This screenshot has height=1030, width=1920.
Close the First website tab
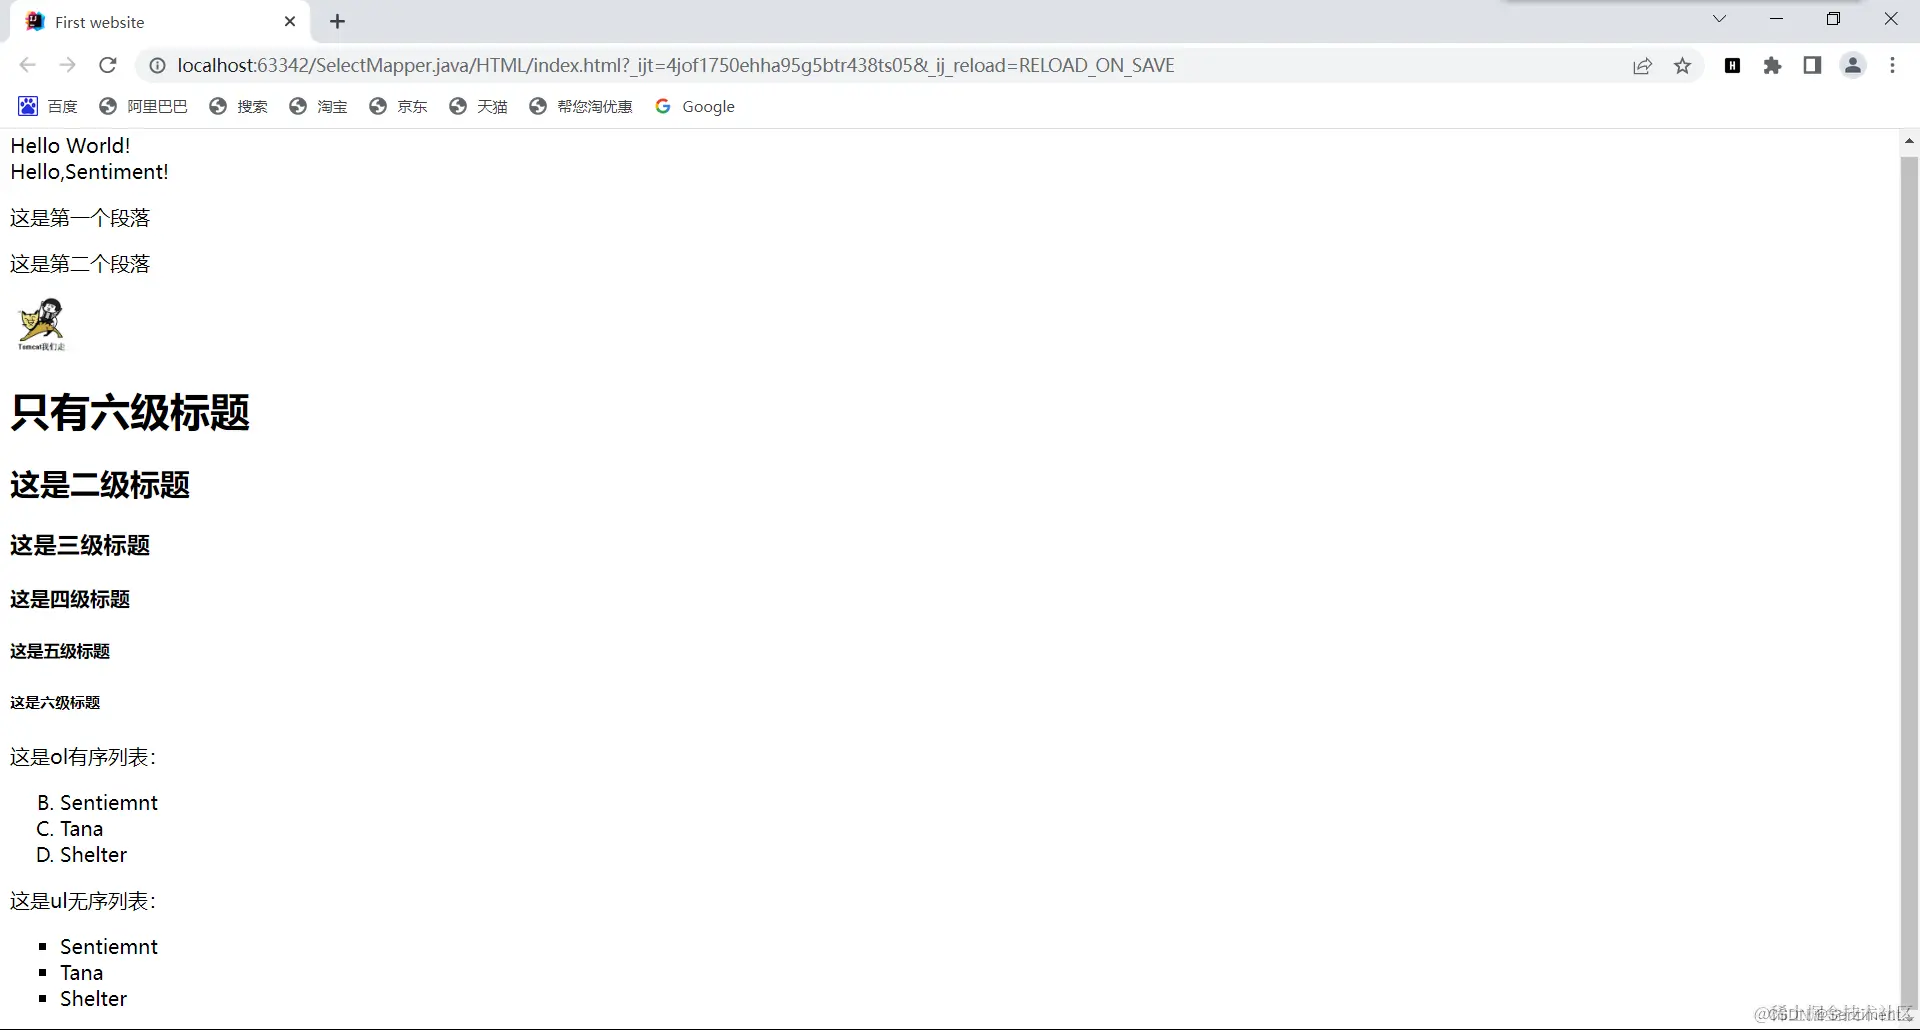[290, 21]
